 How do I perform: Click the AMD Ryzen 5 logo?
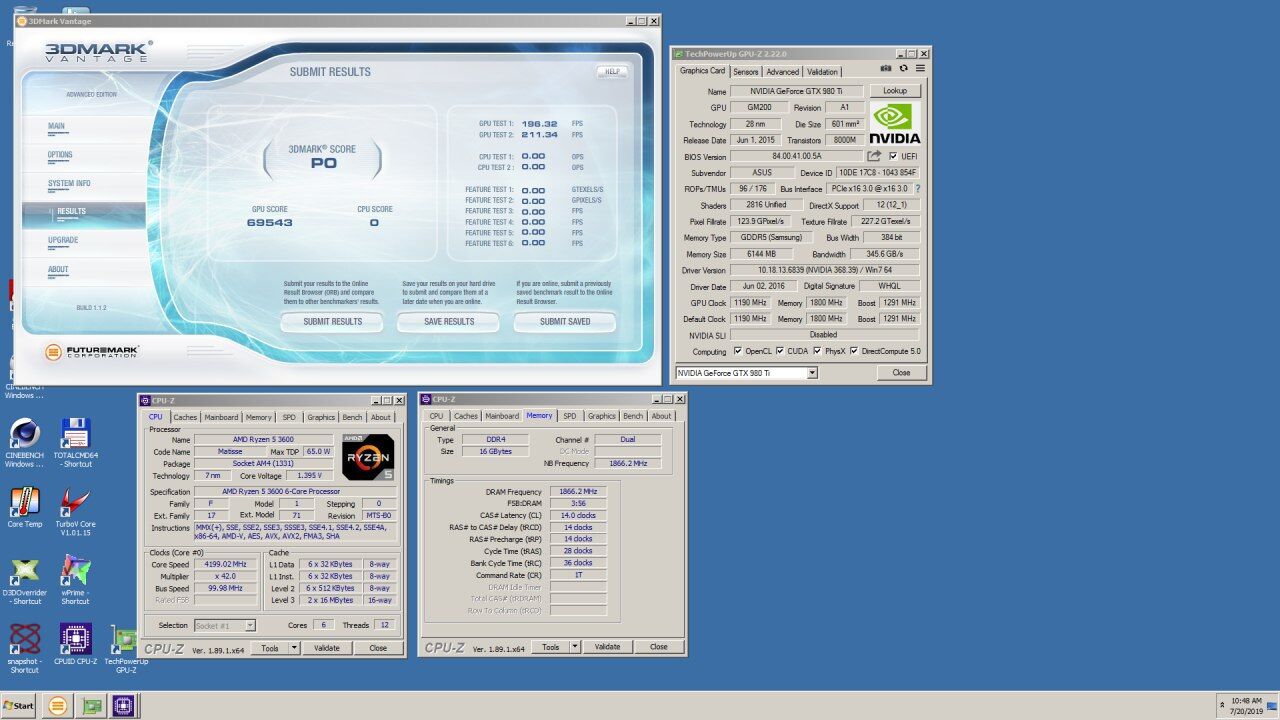[368, 456]
